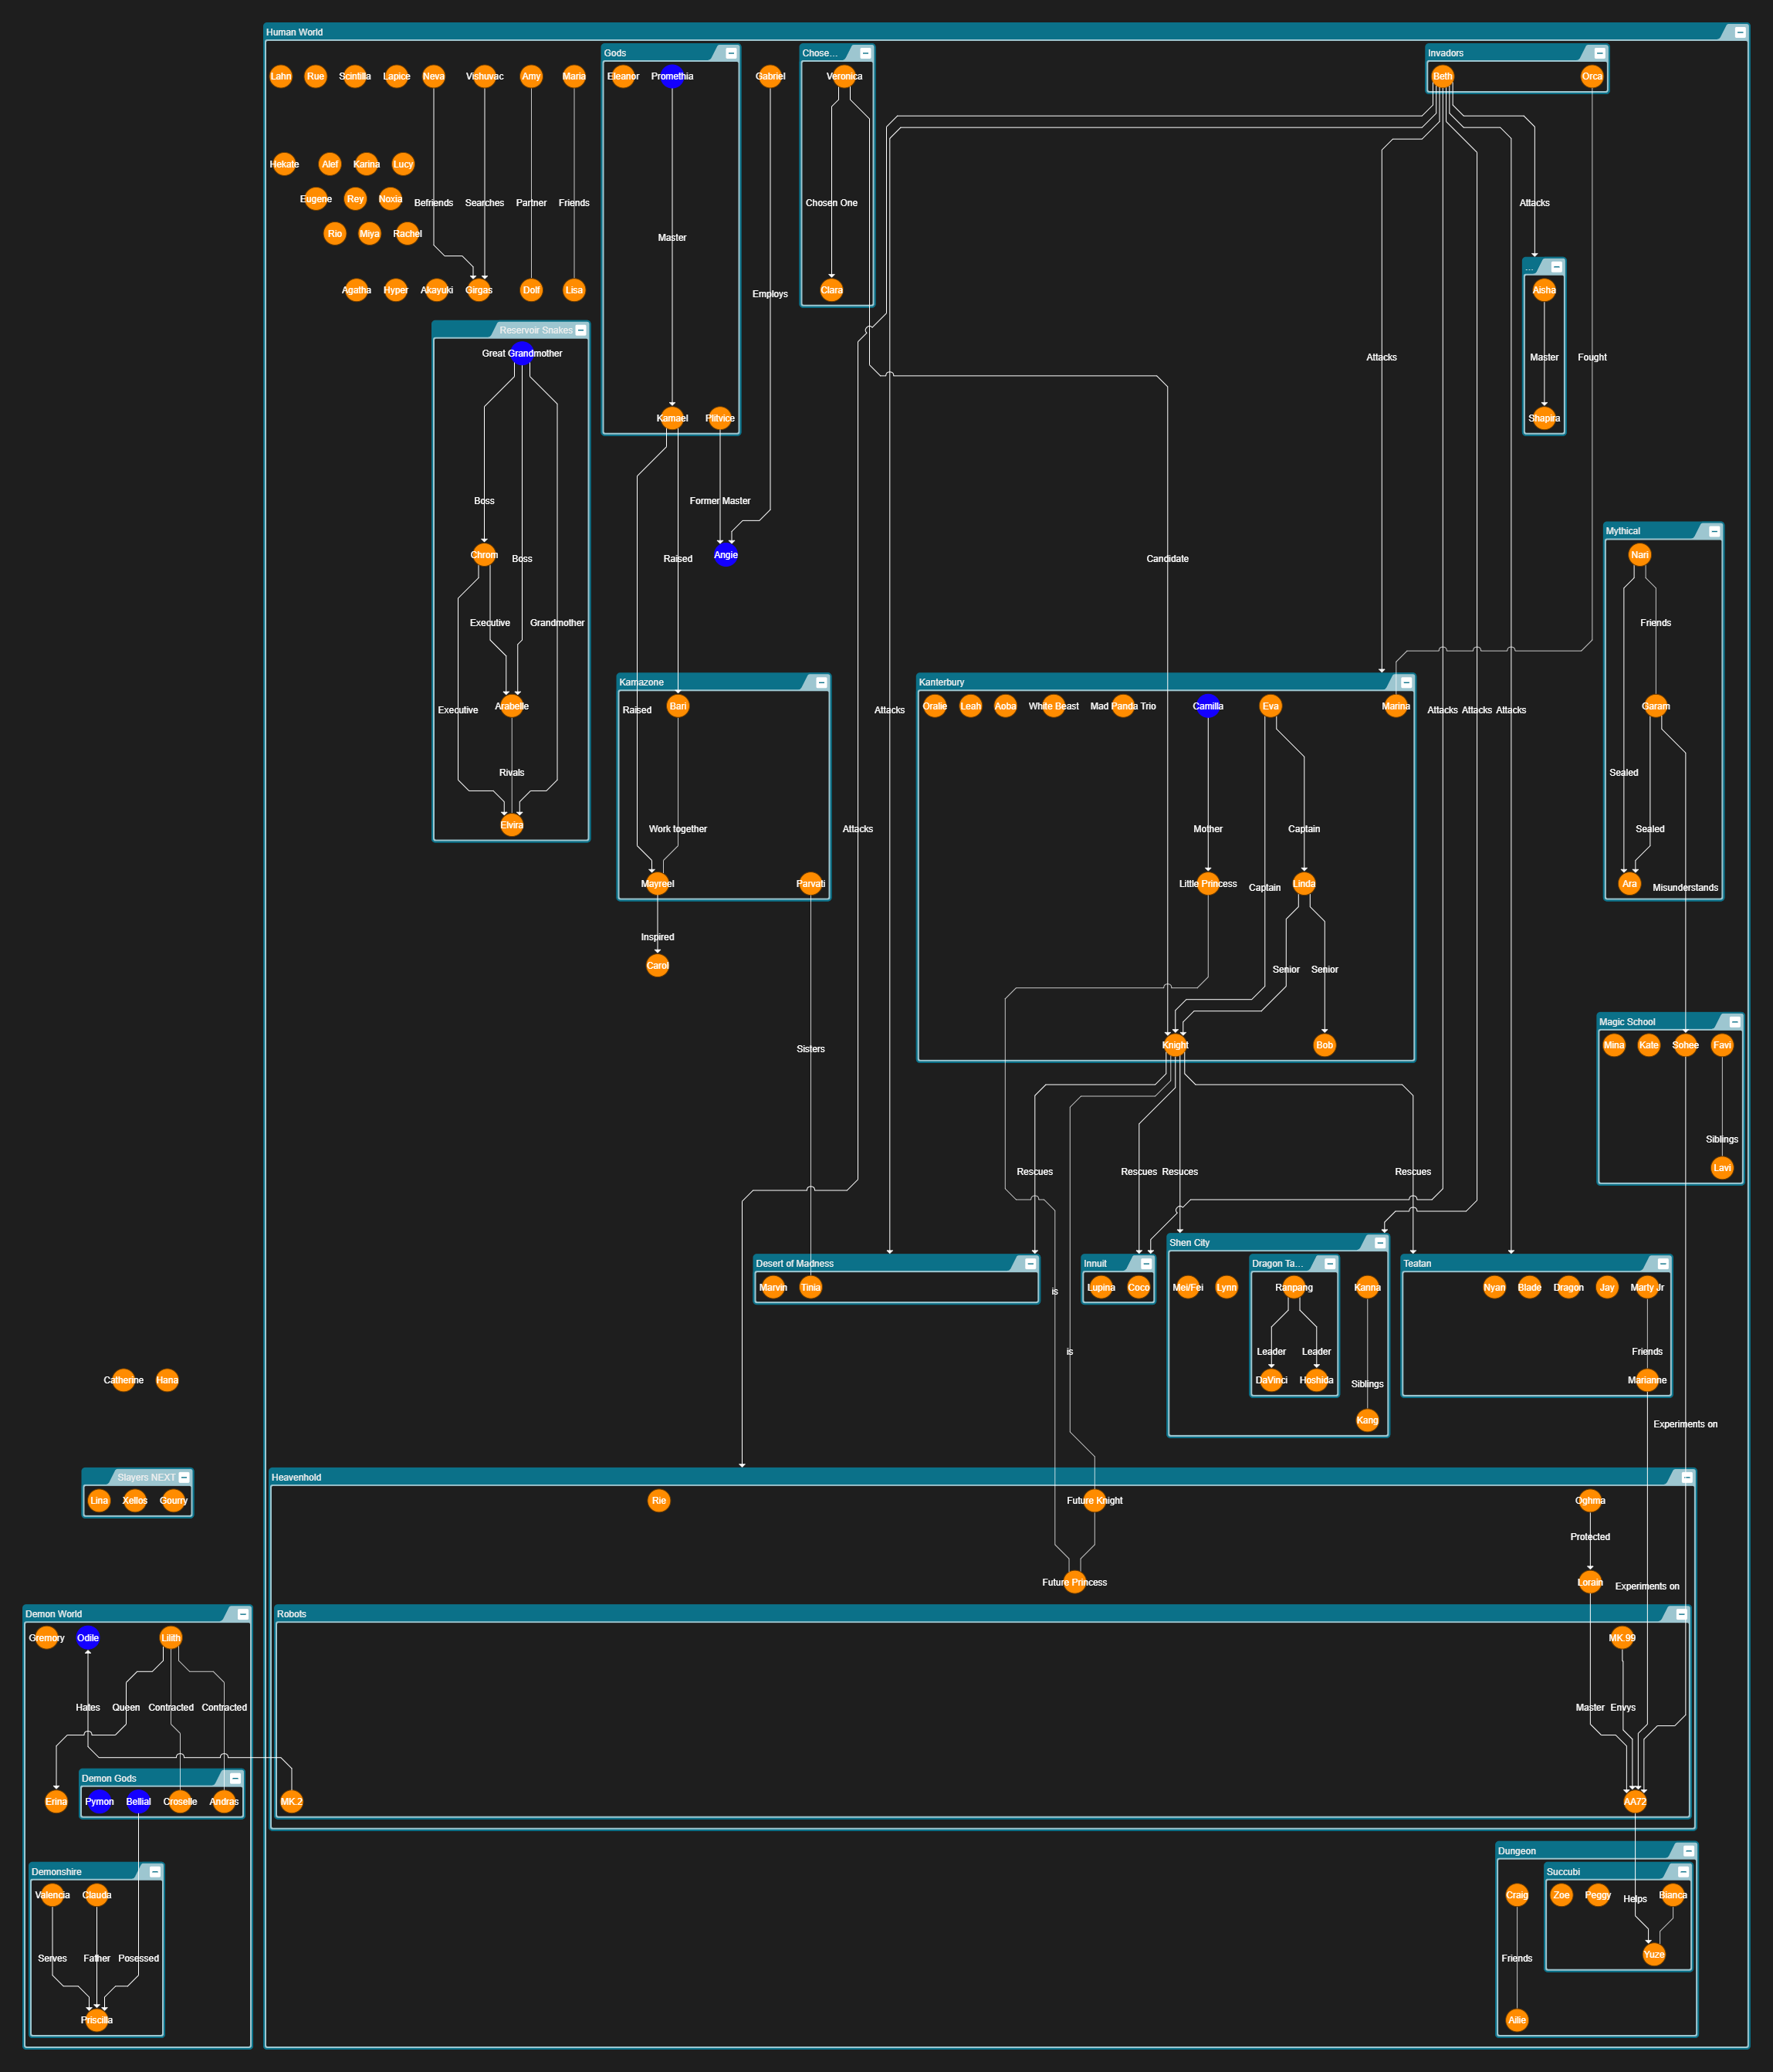Viewport: 1773px width, 2072px height.
Task: Collapse the Kanterbury group
Action: click(x=1406, y=682)
